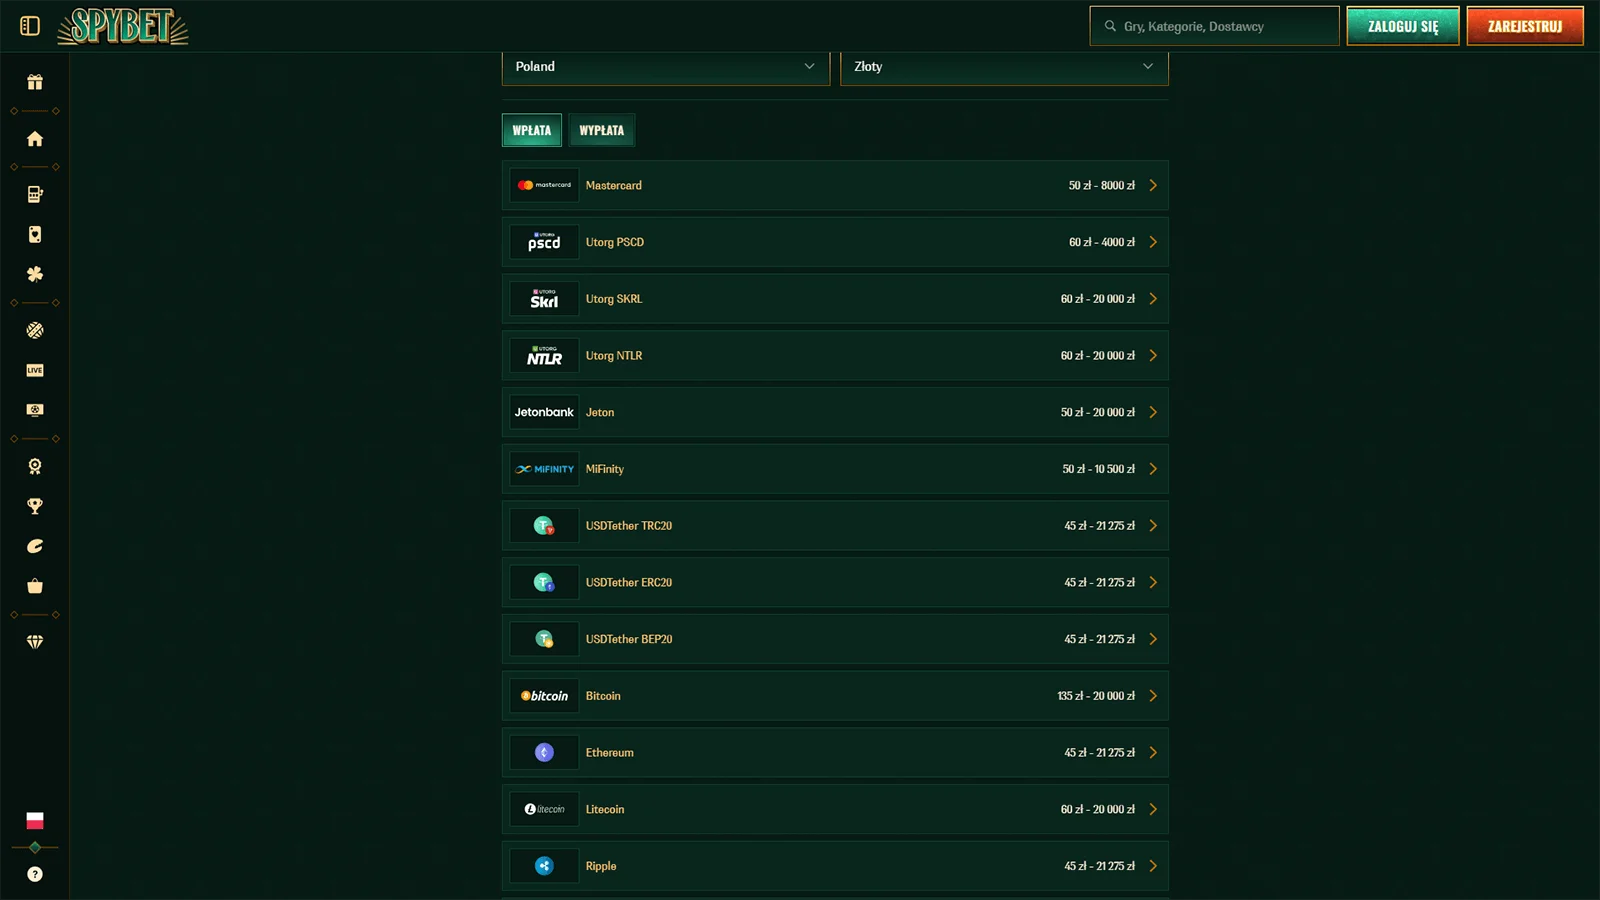
Task: Open the LIVE icon in sidebar
Action: 35,370
